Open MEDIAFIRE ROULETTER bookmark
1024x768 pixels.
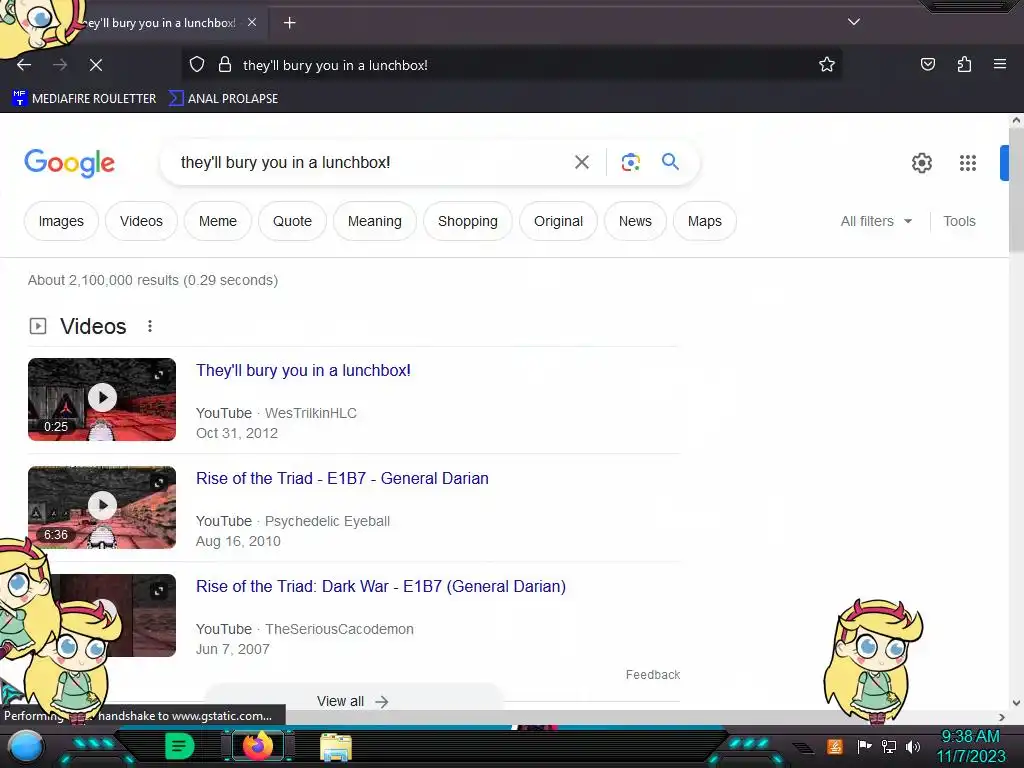coord(84,99)
